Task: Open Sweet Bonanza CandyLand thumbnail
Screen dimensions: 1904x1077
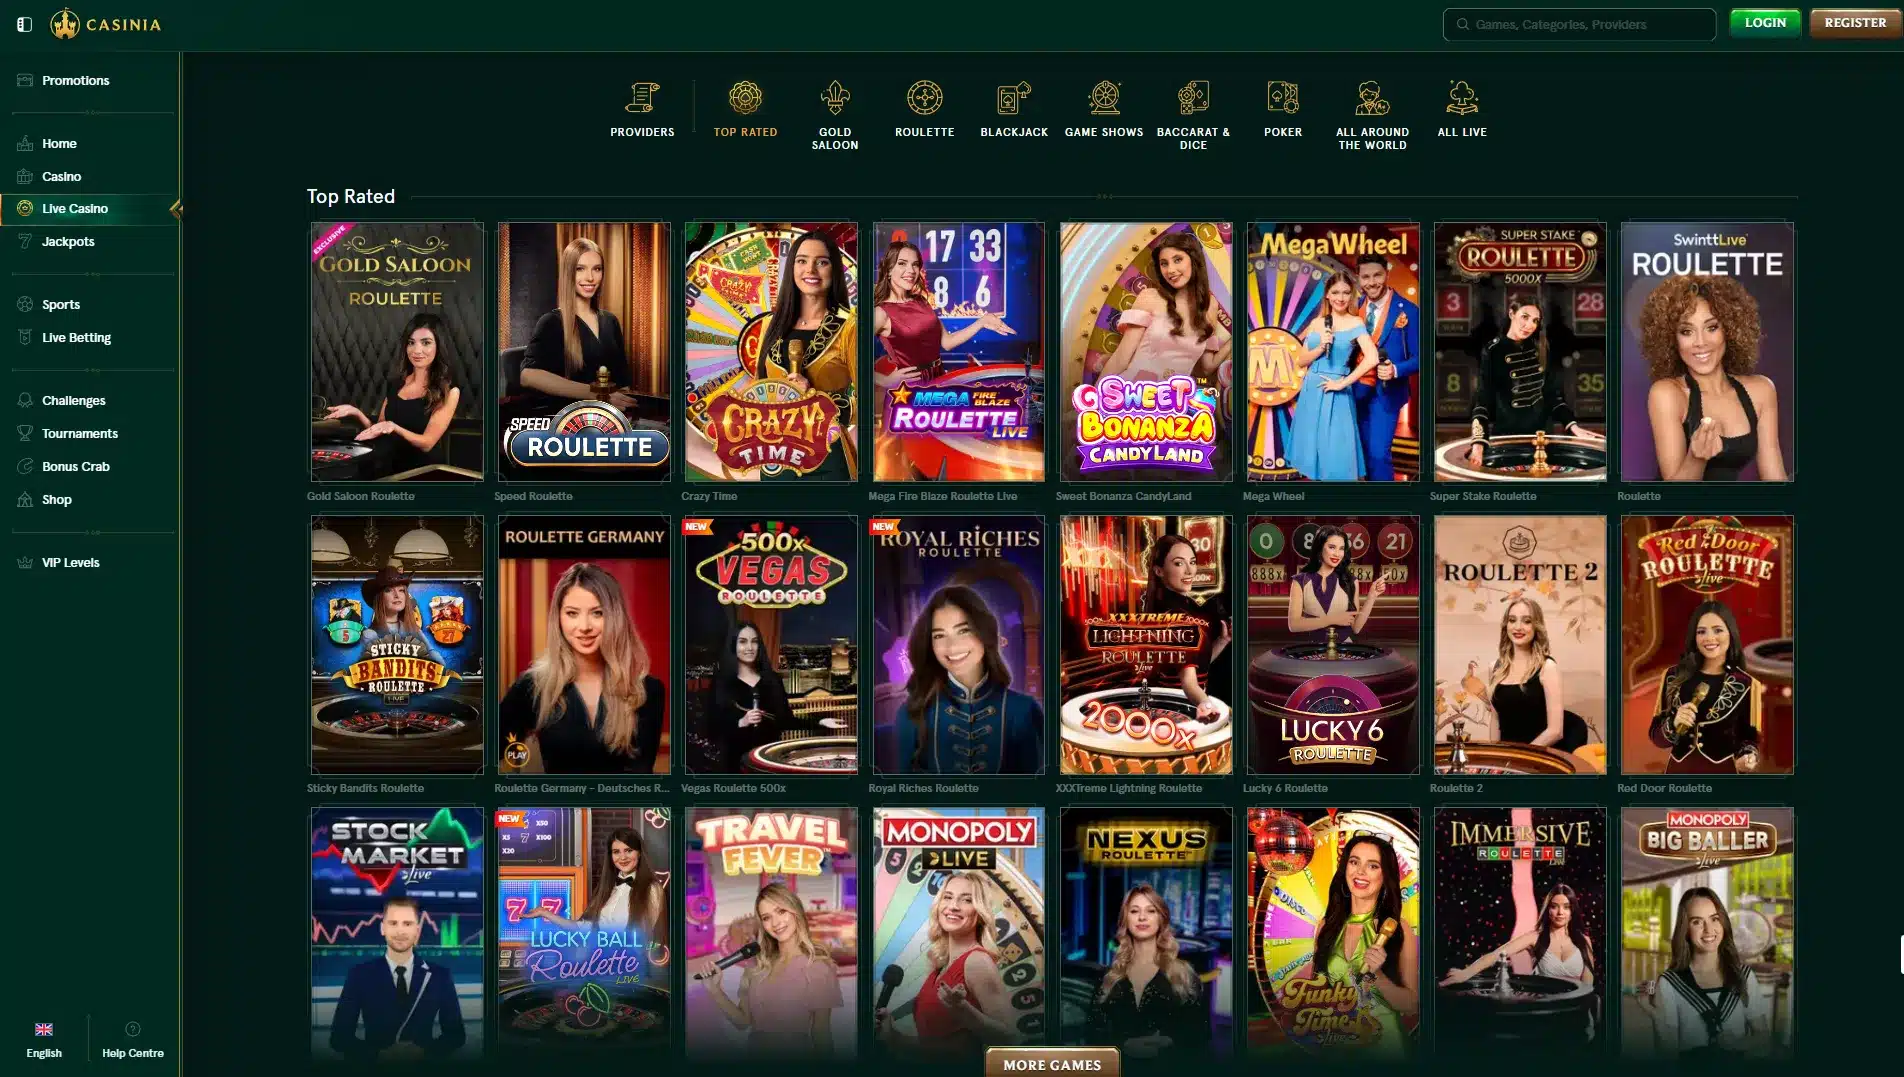Action: pos(1146,352)
